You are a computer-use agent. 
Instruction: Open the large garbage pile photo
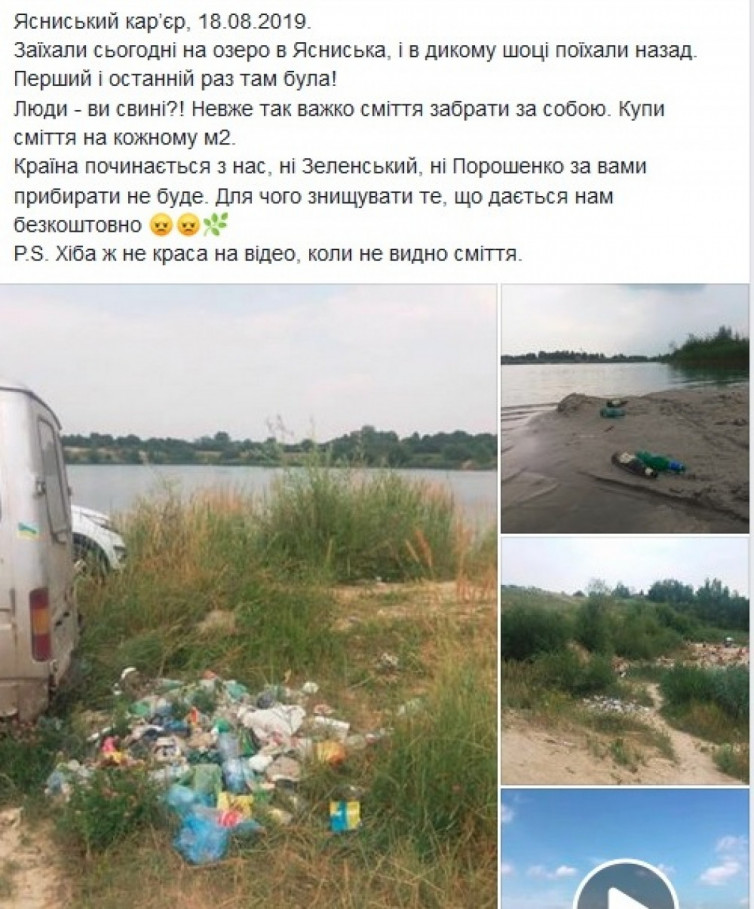248,596
